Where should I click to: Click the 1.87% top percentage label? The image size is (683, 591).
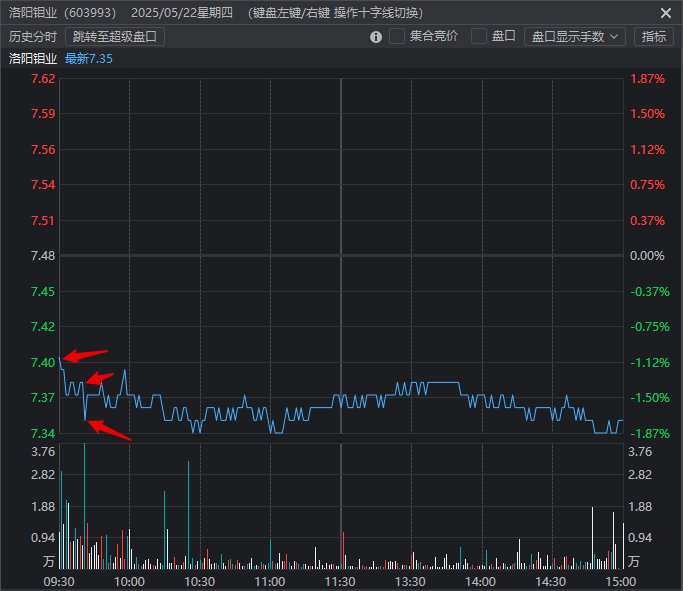tap(647, 79)
